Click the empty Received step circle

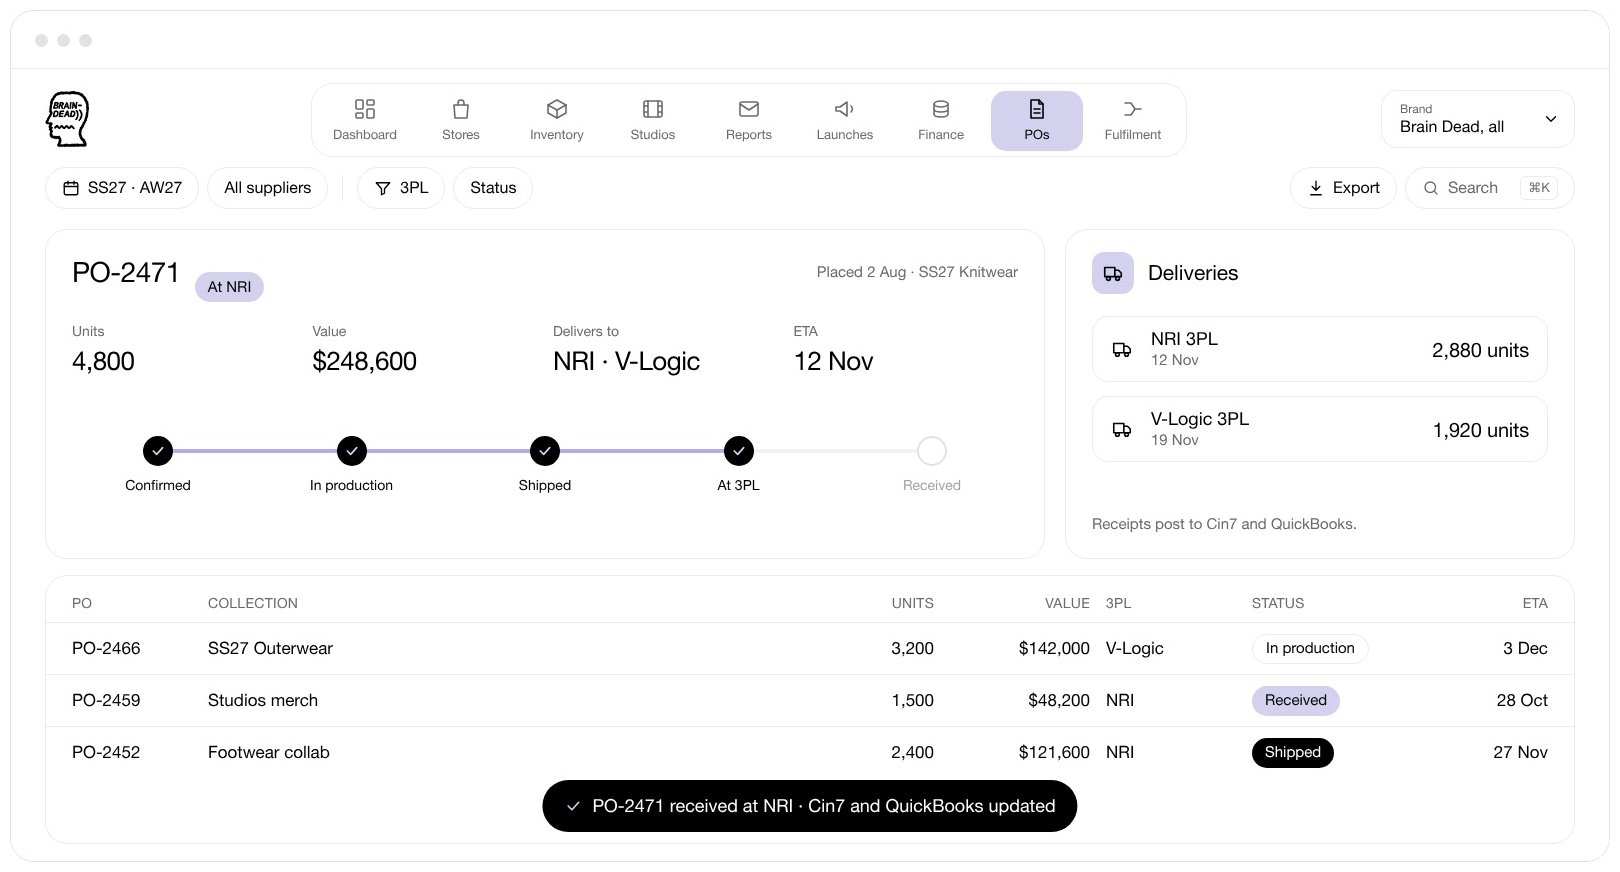(932, 451)
